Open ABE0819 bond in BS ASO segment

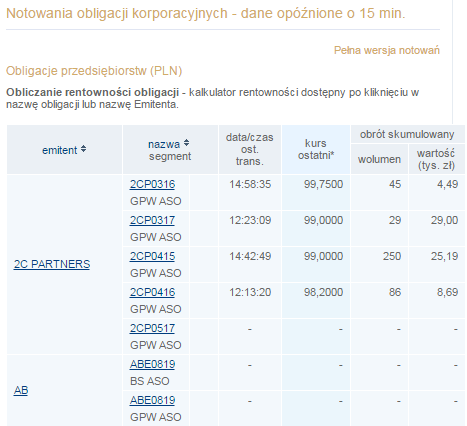(x=152, y=364)
